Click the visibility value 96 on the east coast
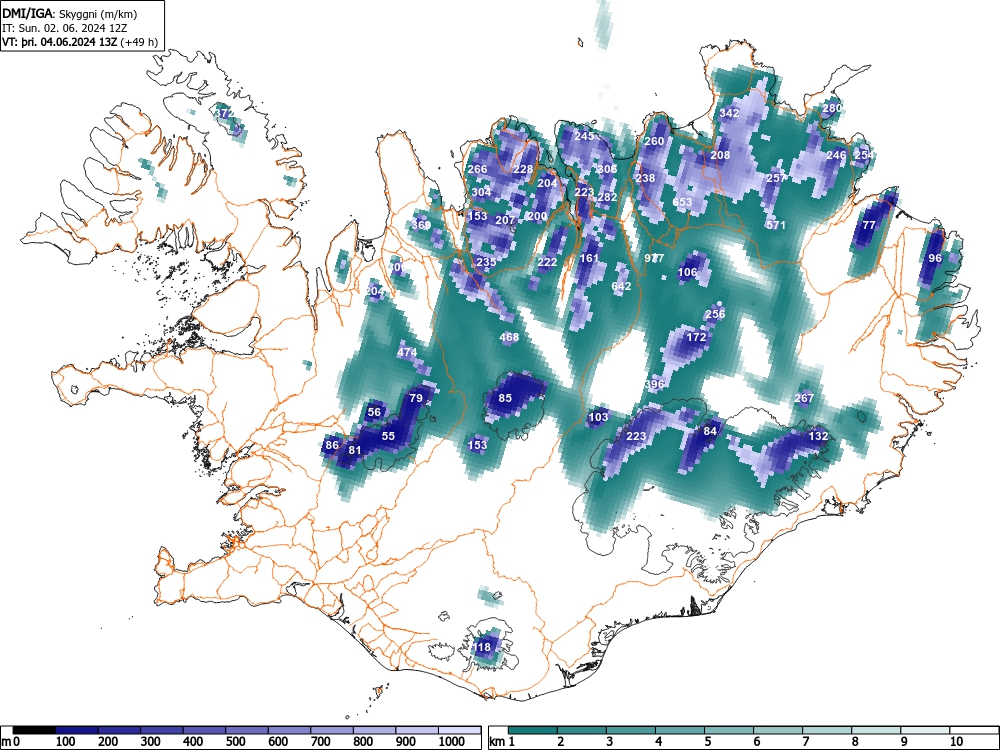The image size is (1000, 750). (x=935, y=258)
